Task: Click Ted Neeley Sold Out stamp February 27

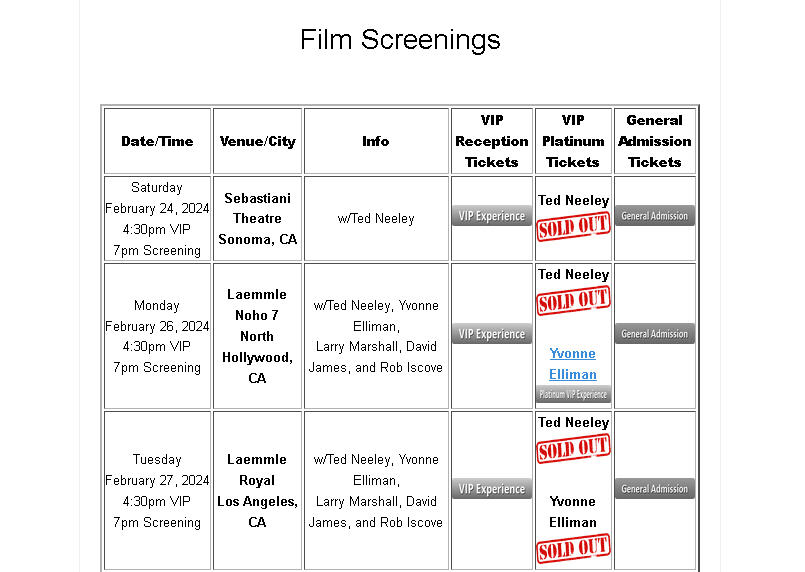Action: (573, 449)
